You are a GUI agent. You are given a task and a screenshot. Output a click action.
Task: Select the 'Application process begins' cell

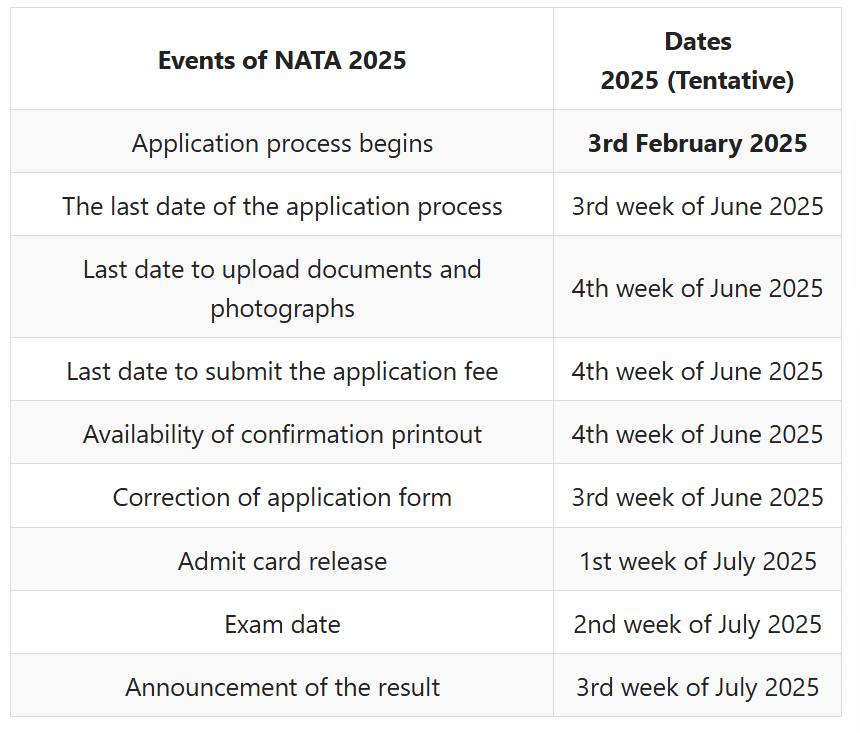(x=282, y=143)
